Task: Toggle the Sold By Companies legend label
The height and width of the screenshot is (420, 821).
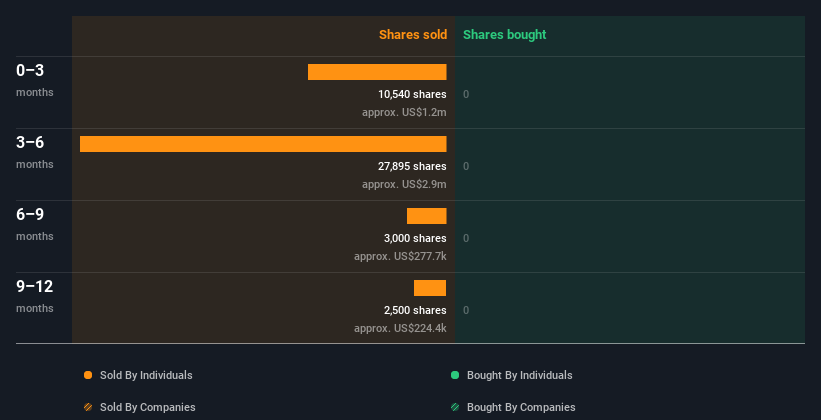Action: [148, 407]
